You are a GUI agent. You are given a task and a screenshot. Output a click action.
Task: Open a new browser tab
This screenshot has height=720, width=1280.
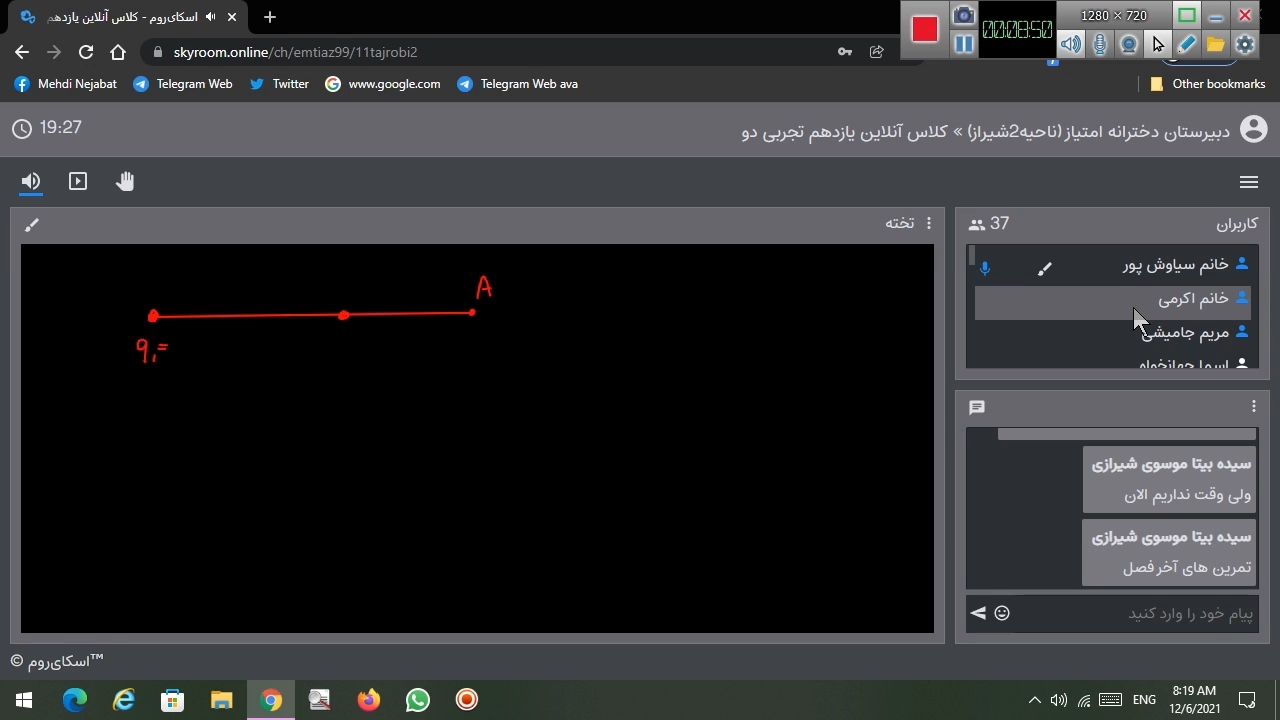270,17
